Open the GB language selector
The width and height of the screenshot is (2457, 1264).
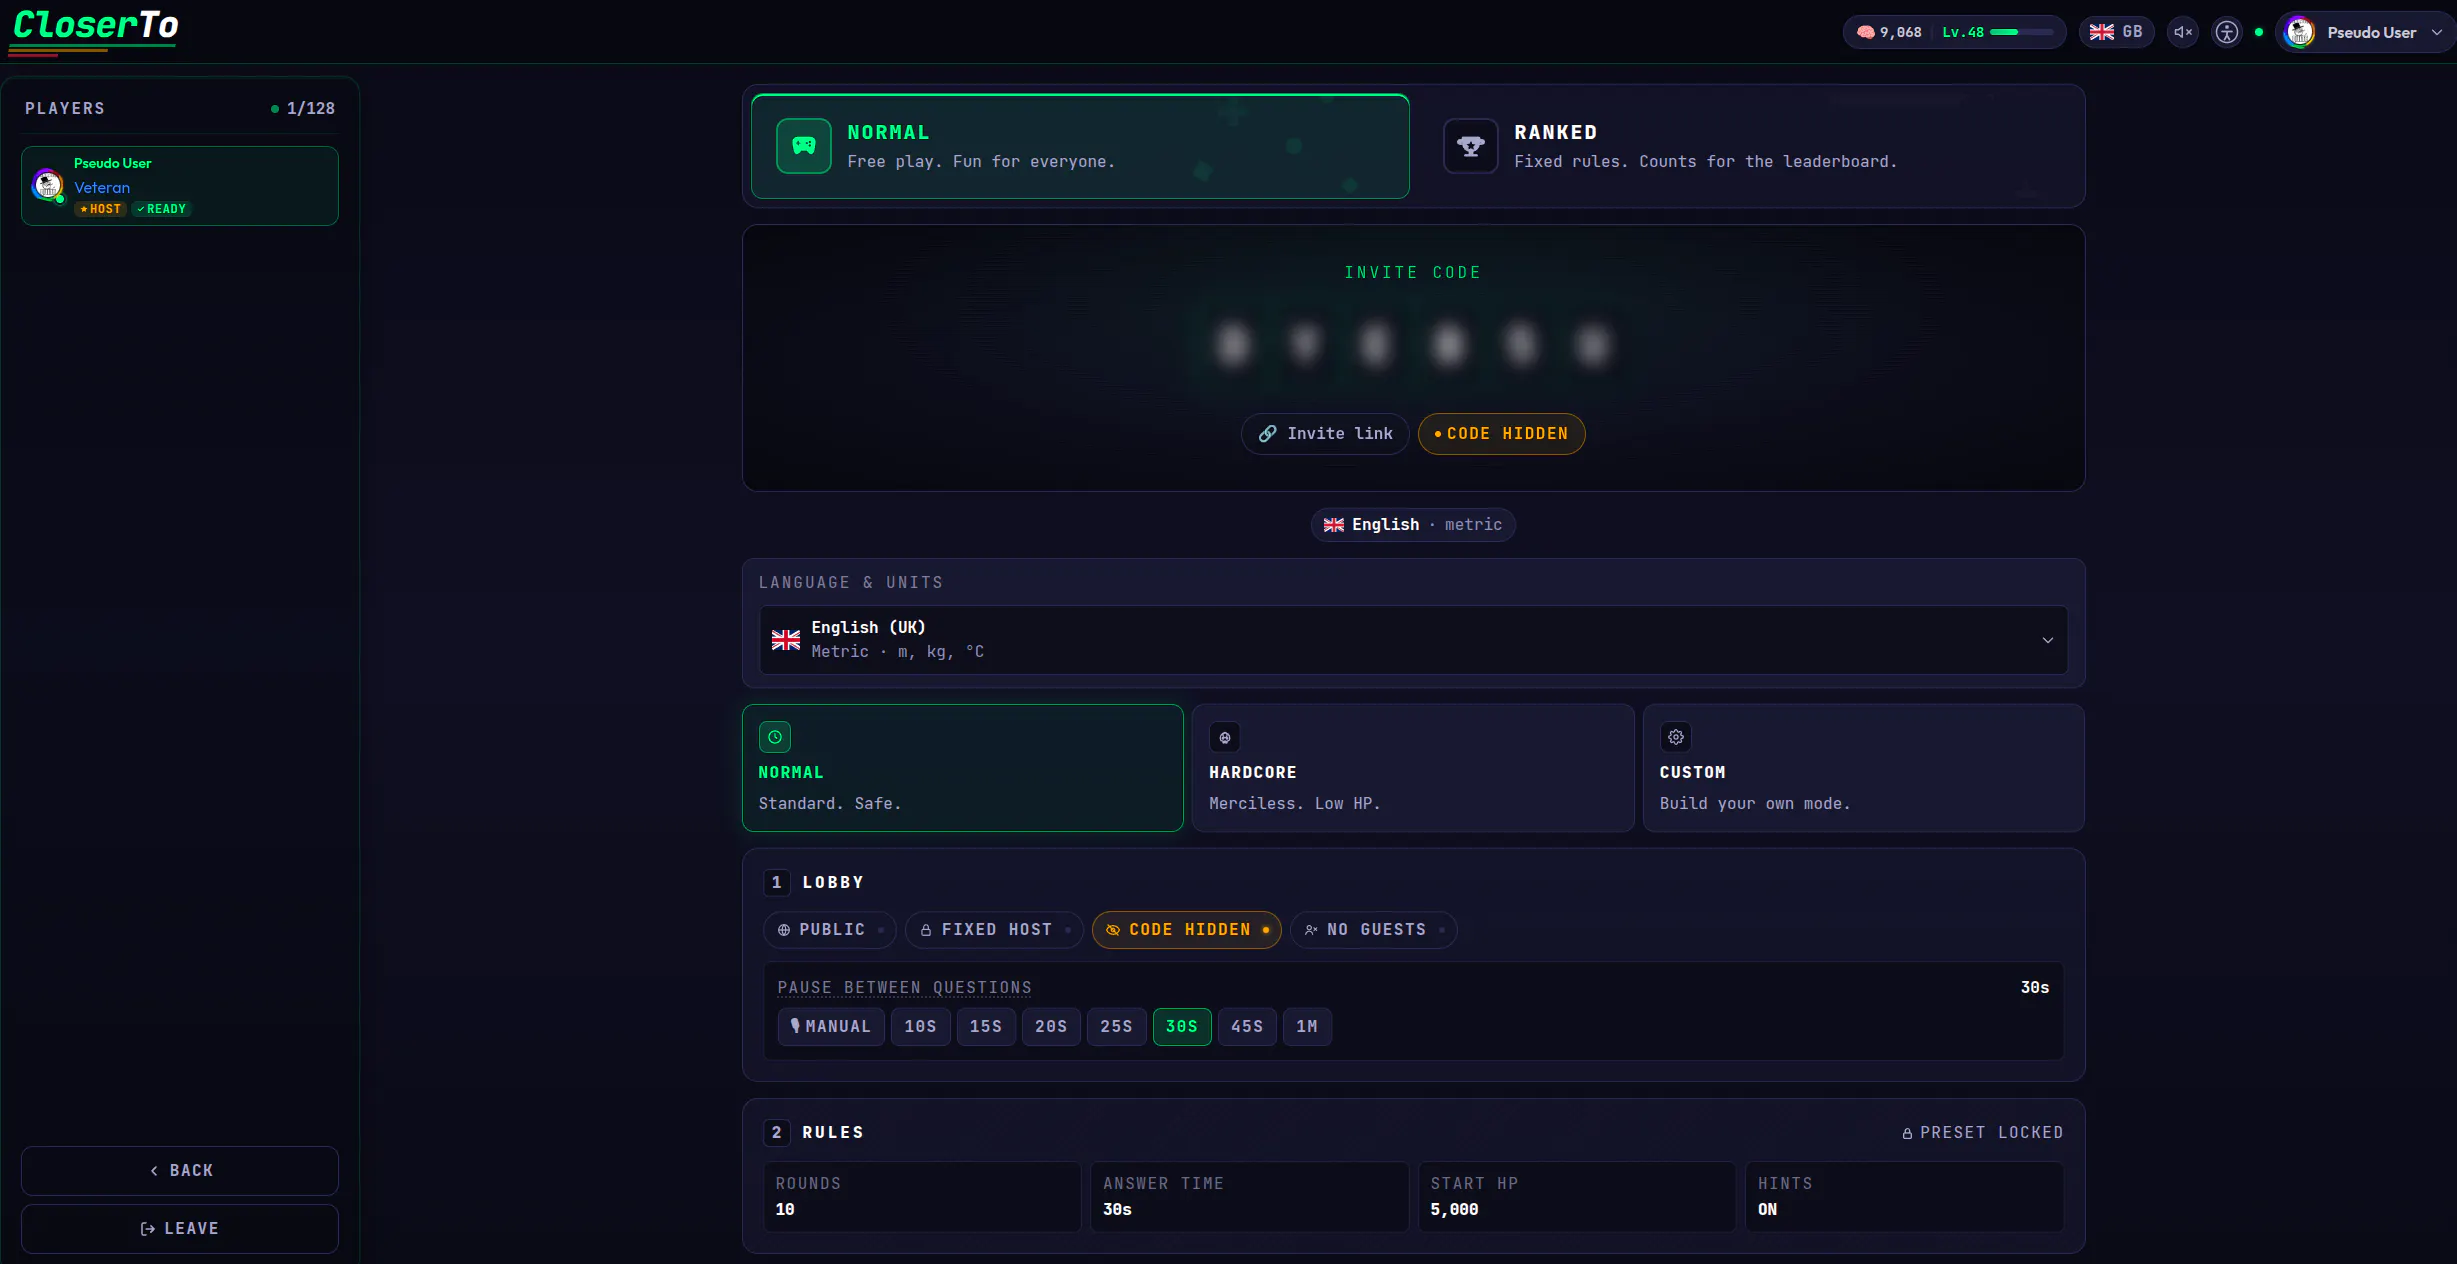click(x=2116, y=32)
